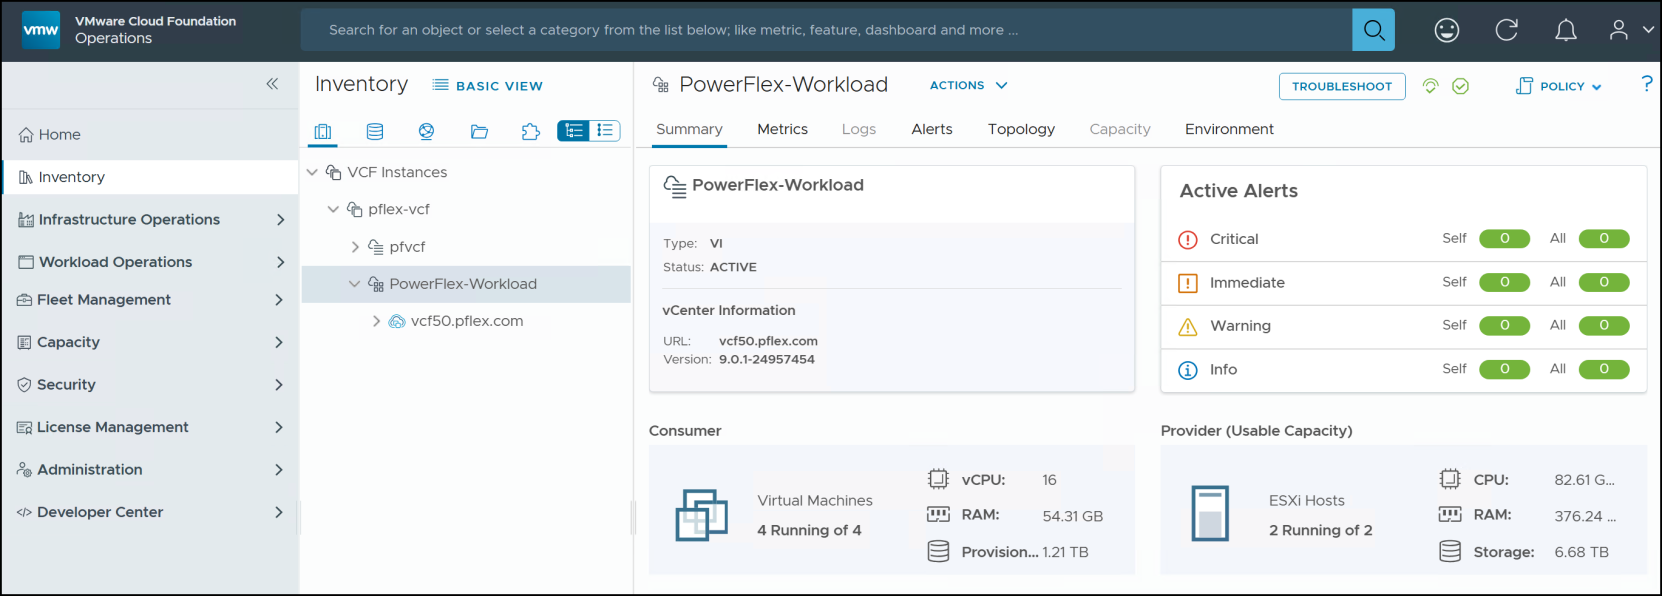Image resolution: width=1662 pixels, height=597 pixels.
Task: Open the POLICY dropdown
Action: tap(1559, 86)
